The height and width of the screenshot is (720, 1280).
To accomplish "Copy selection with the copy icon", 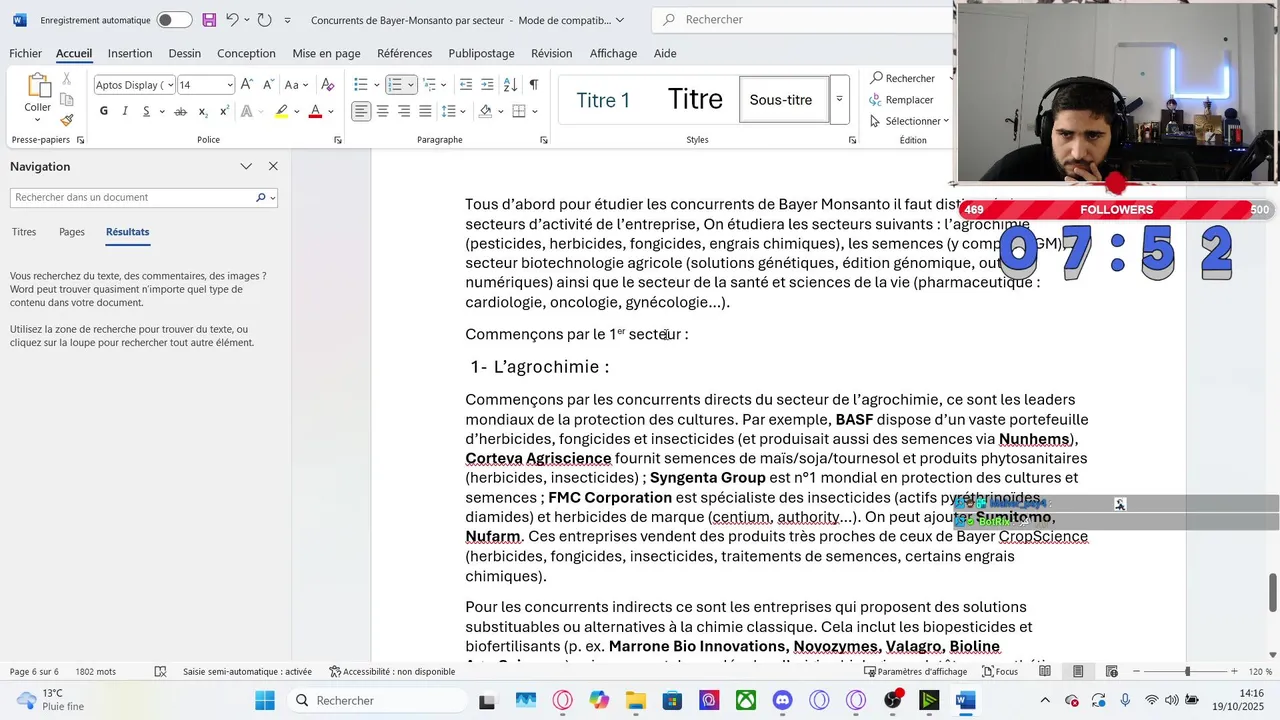I will coord(67,100).
